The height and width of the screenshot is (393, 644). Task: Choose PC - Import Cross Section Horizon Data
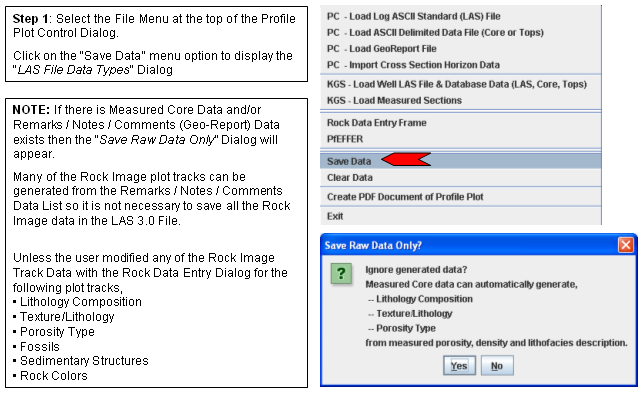(x=460, y=65)
